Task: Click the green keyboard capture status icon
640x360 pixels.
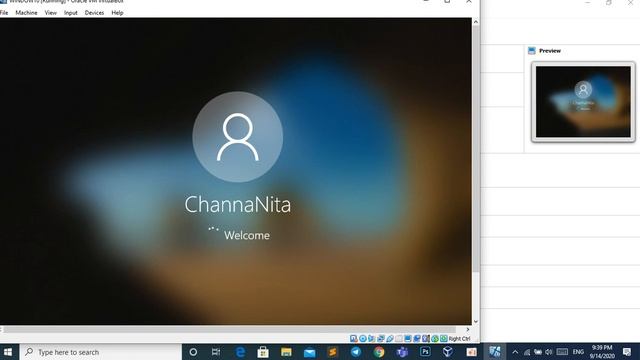Action: point(444,338)
